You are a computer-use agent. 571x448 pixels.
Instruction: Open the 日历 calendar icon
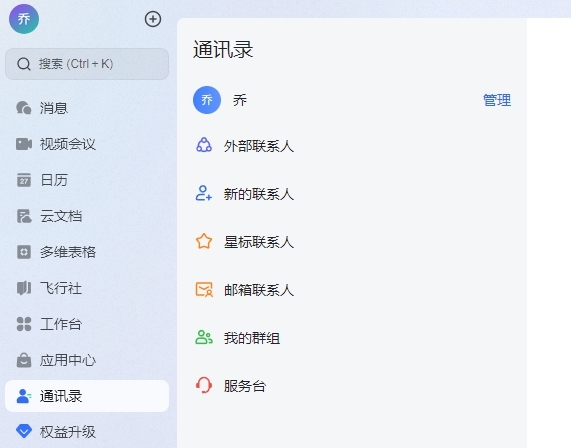[x=24, y=180]
